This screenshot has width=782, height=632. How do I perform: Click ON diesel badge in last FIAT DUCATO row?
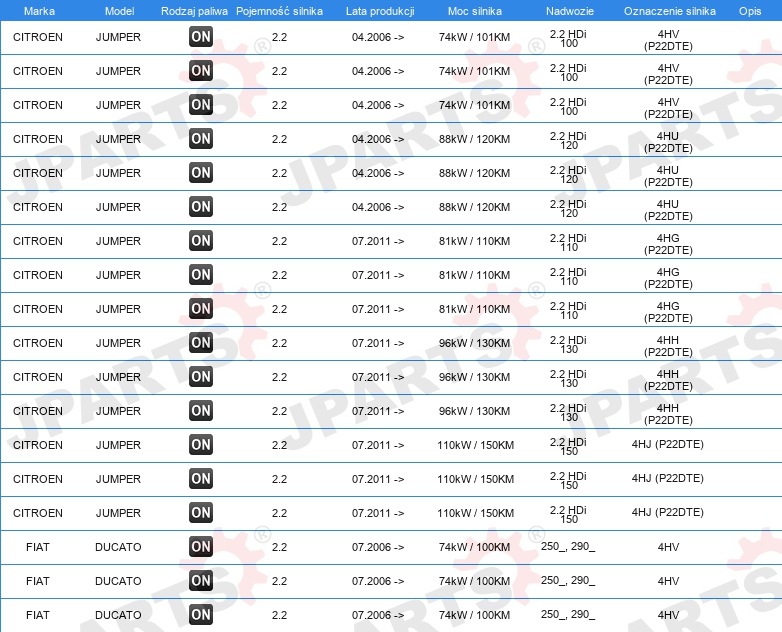click(x=201, y=614)
